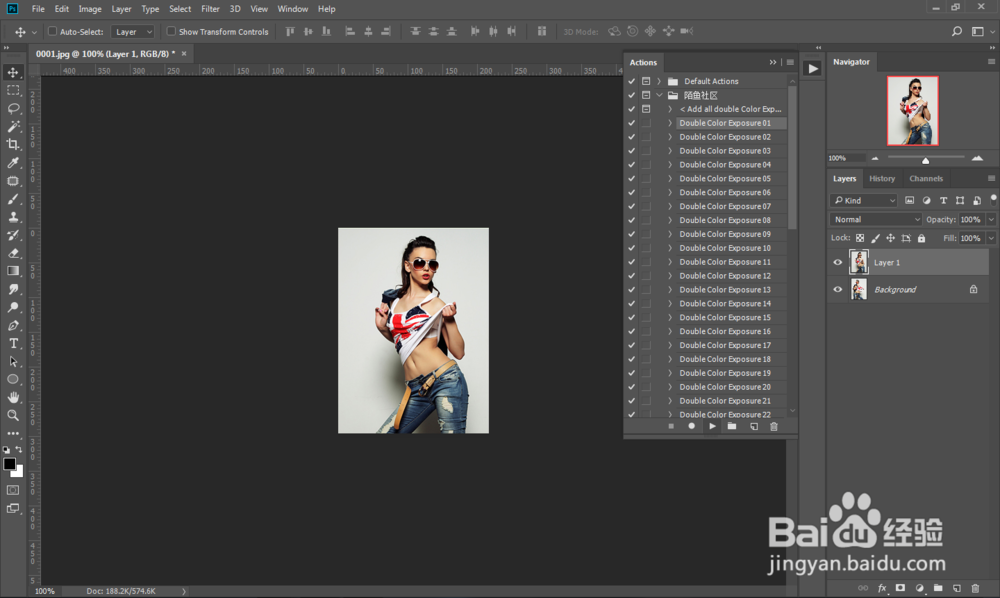The height and width of the screenshot is (598, 1000).
Task: Select the Gradient tool
Action: pyautogui.click(x=13, y=271)
